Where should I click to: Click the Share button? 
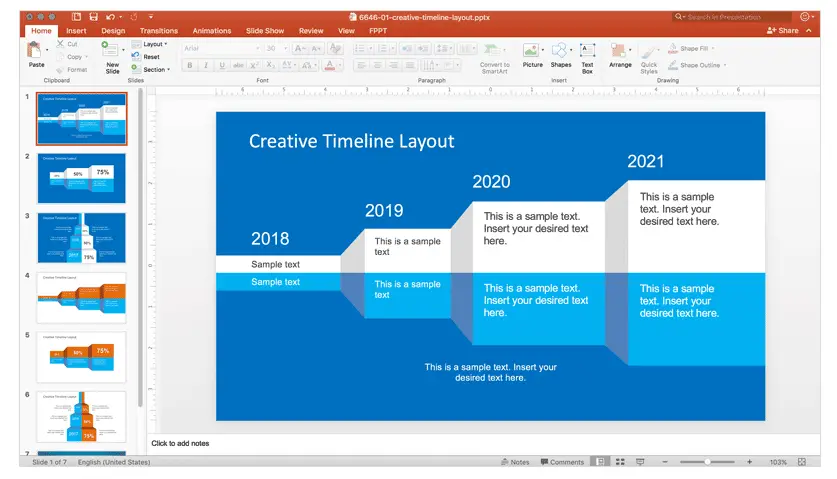coord(783,30)
